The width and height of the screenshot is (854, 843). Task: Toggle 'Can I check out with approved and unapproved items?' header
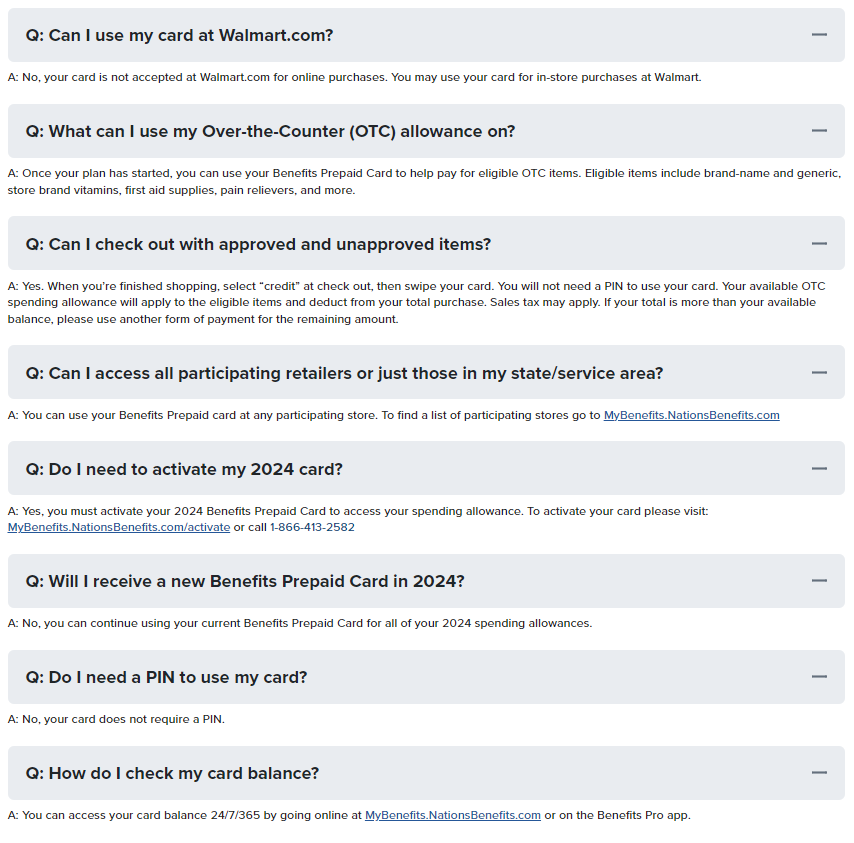pyautogui.click(x=426, y=243)
